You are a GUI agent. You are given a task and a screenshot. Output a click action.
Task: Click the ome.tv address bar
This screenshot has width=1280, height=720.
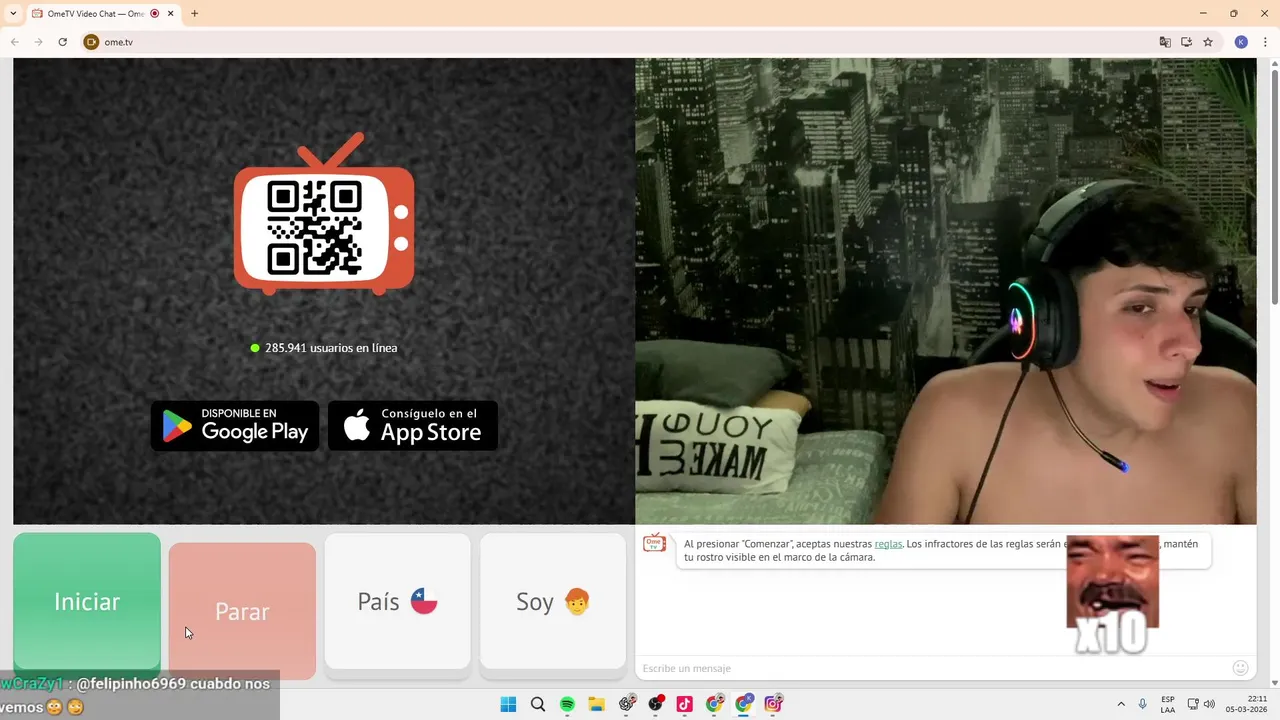coord(620,42)
